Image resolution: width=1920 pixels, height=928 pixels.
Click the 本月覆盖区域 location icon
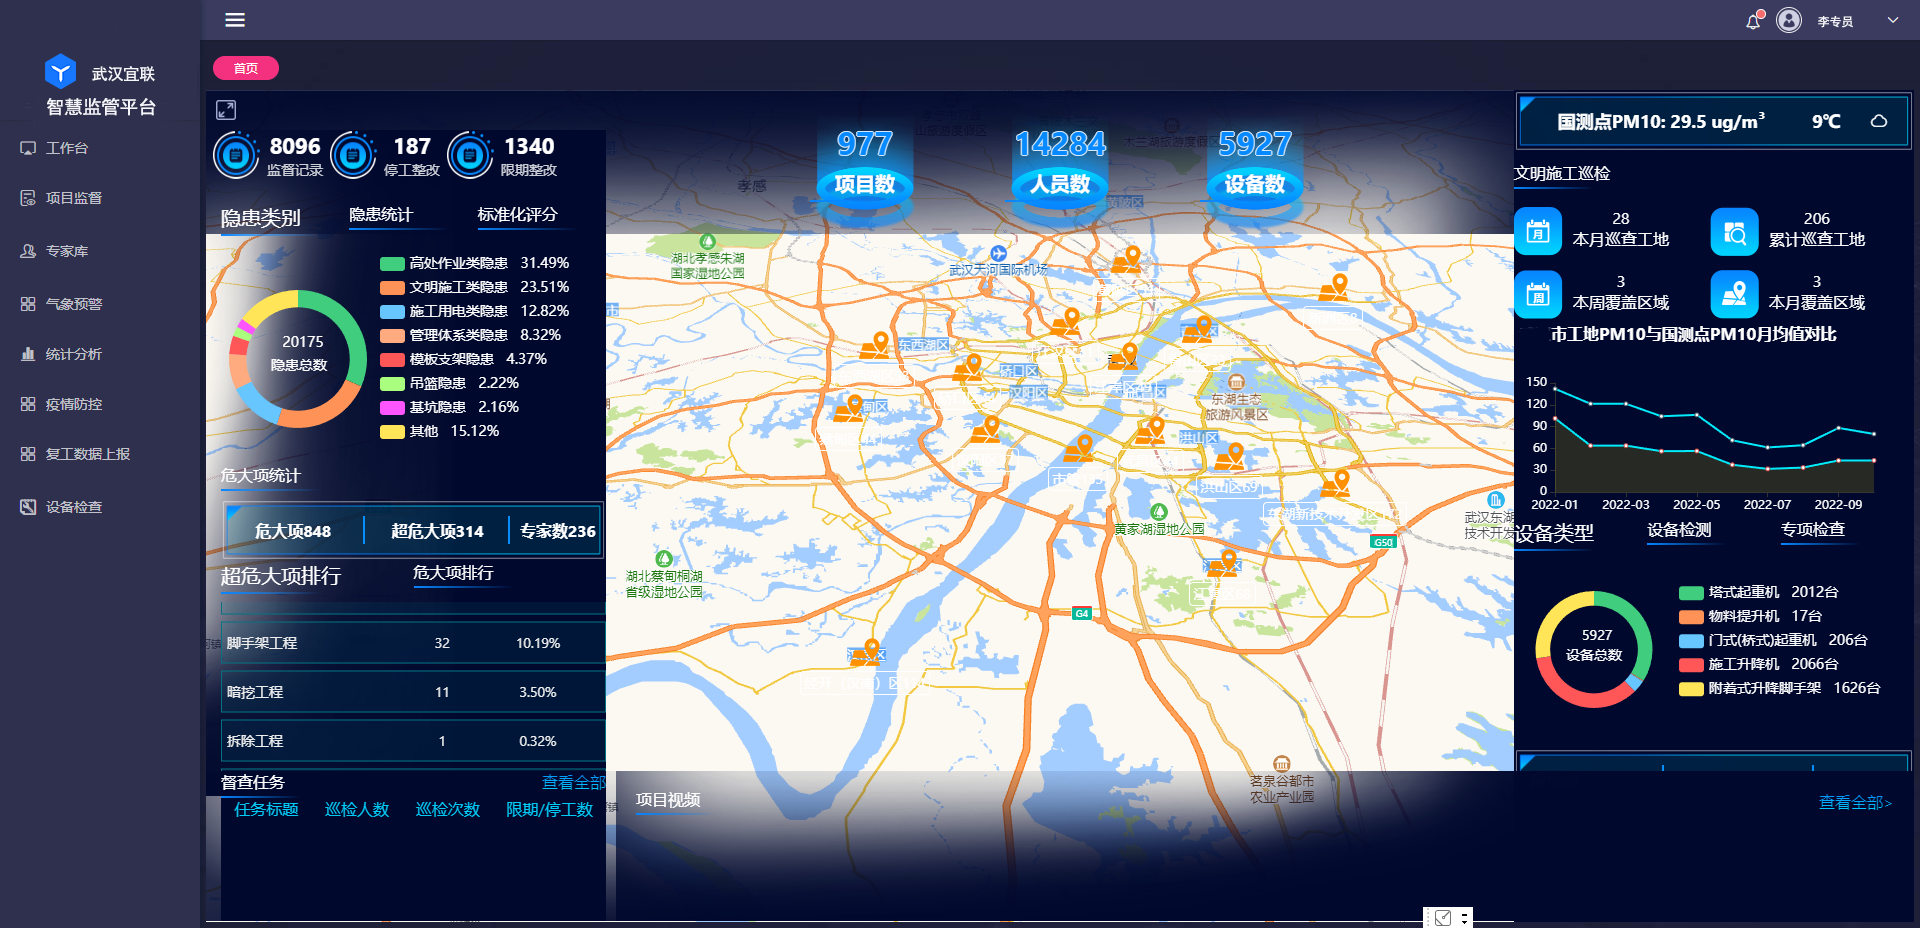[1735, 295]
